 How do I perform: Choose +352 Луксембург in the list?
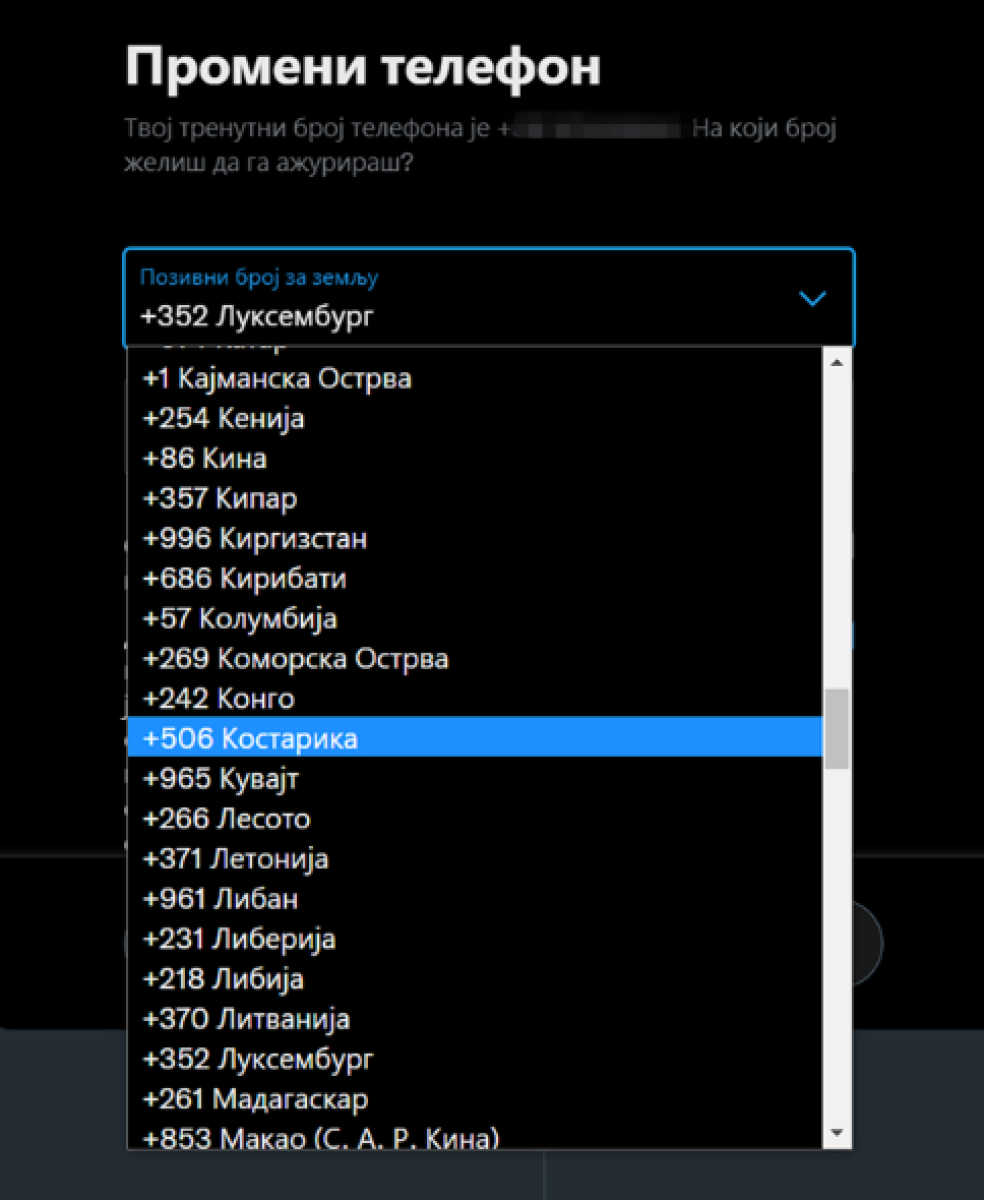tap(258, 1058)
